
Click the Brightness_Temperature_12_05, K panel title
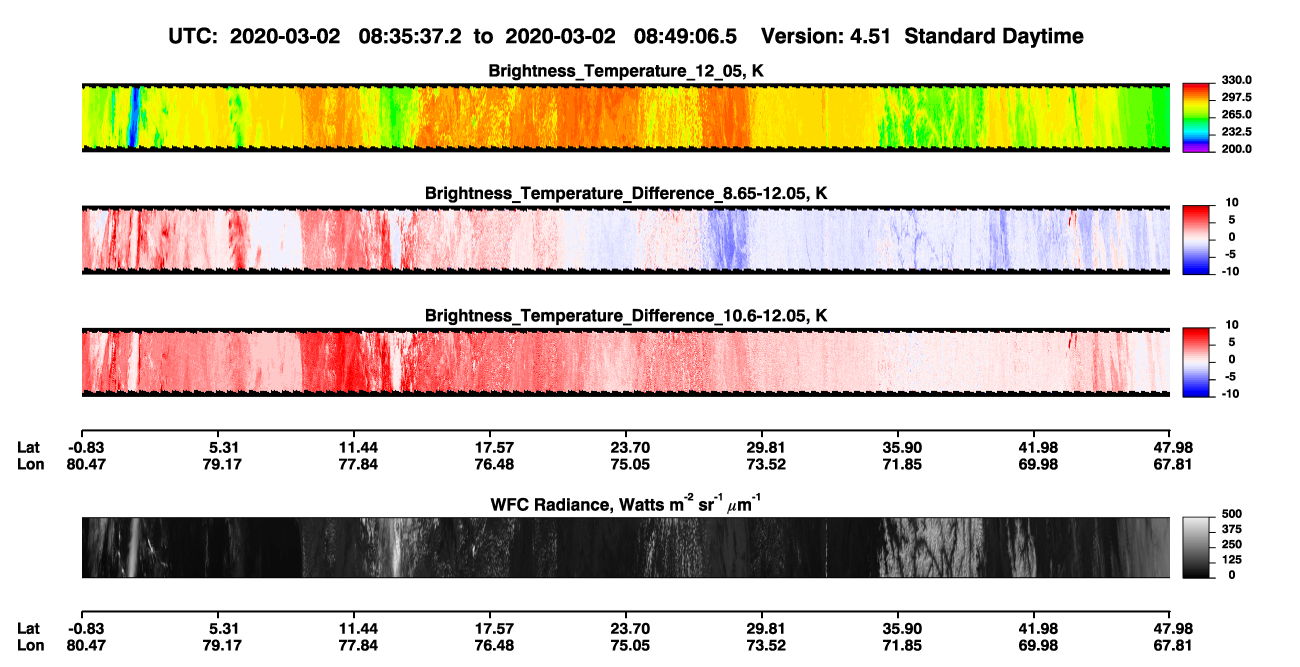tap(626, 71)
